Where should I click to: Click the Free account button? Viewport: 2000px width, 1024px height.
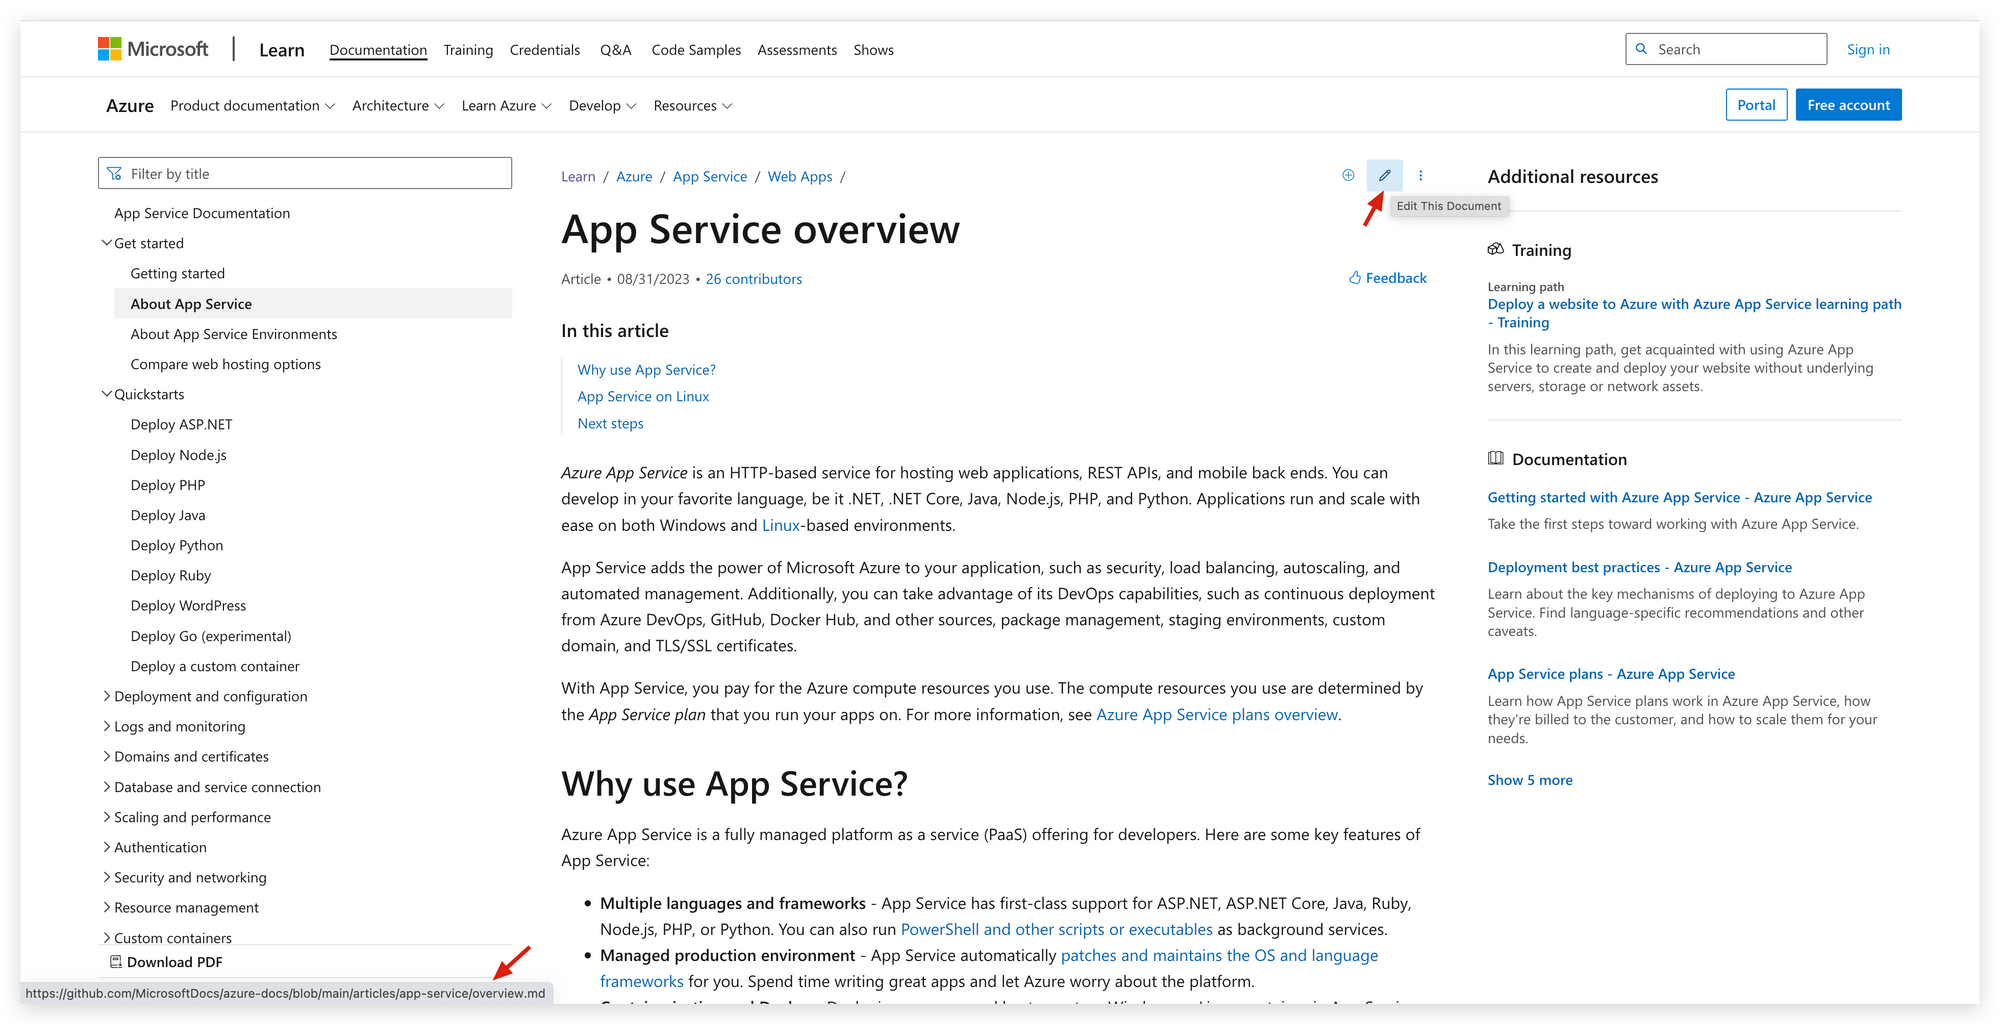click(x=1848, y=105)
